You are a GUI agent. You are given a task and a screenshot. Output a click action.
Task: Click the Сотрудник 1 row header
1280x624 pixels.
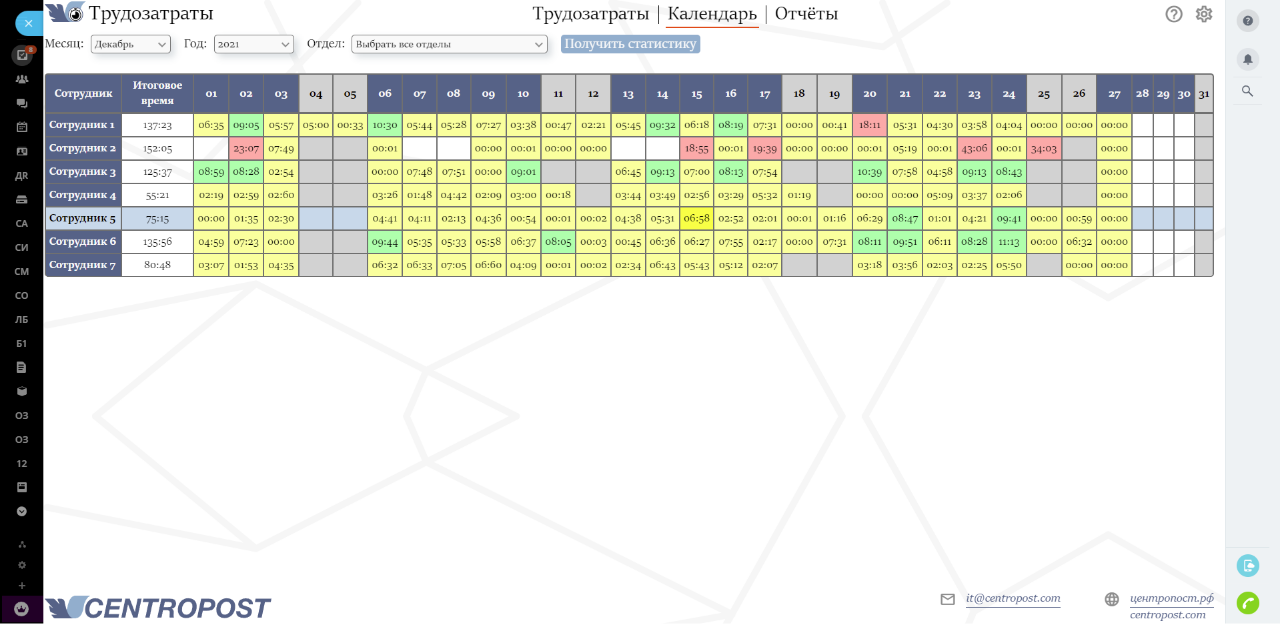pyautogui.click(x=83, y=126)
